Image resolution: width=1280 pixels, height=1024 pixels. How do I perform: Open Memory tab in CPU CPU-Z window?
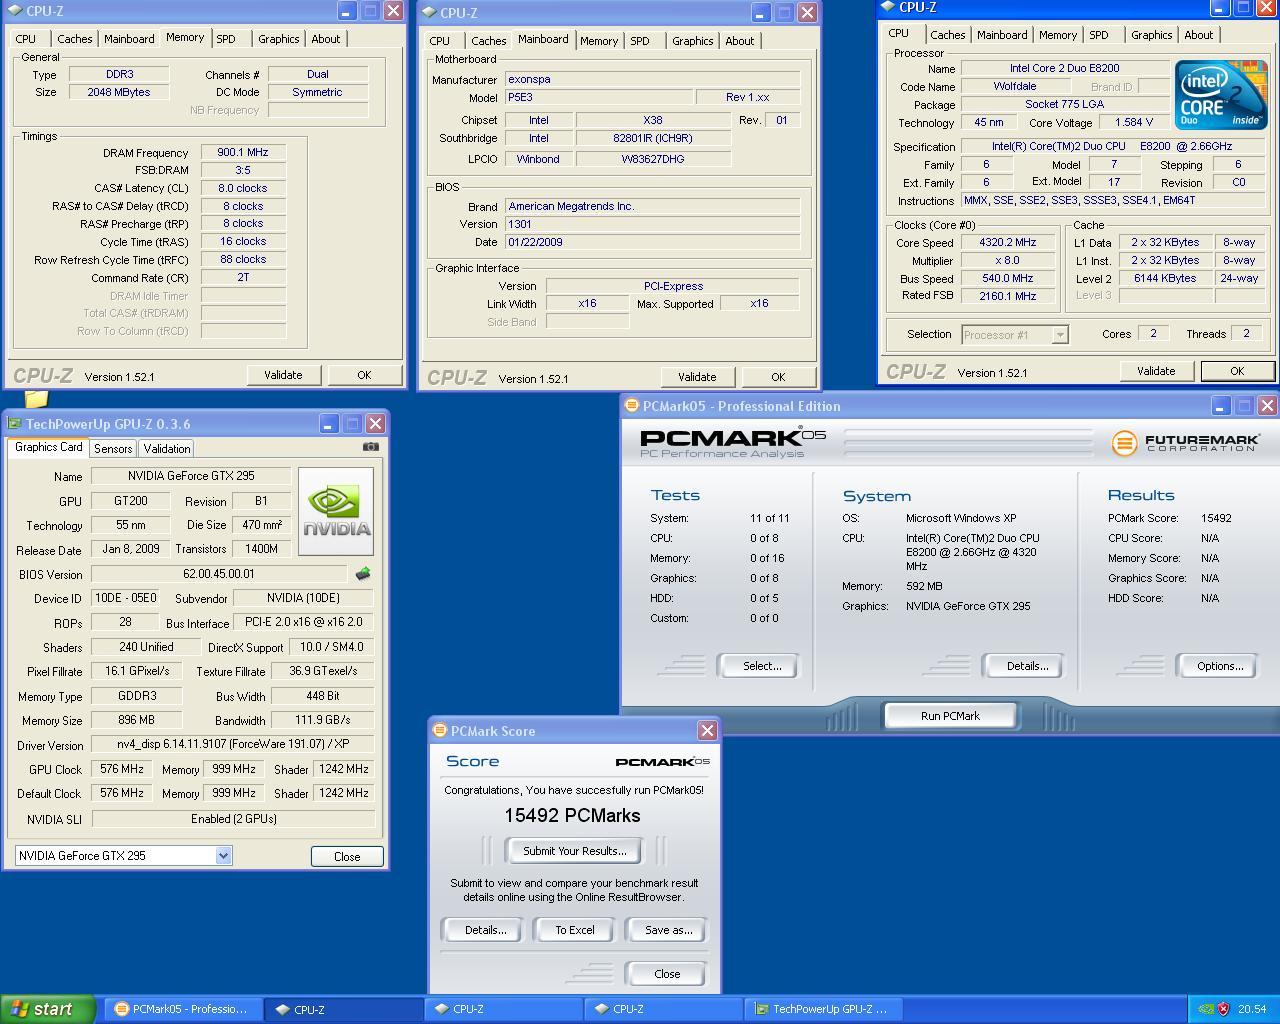coord(1057,35)
